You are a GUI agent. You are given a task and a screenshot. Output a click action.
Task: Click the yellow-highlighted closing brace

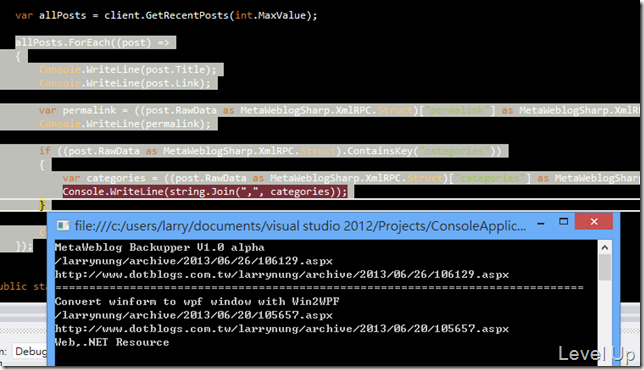pos(42,205)
